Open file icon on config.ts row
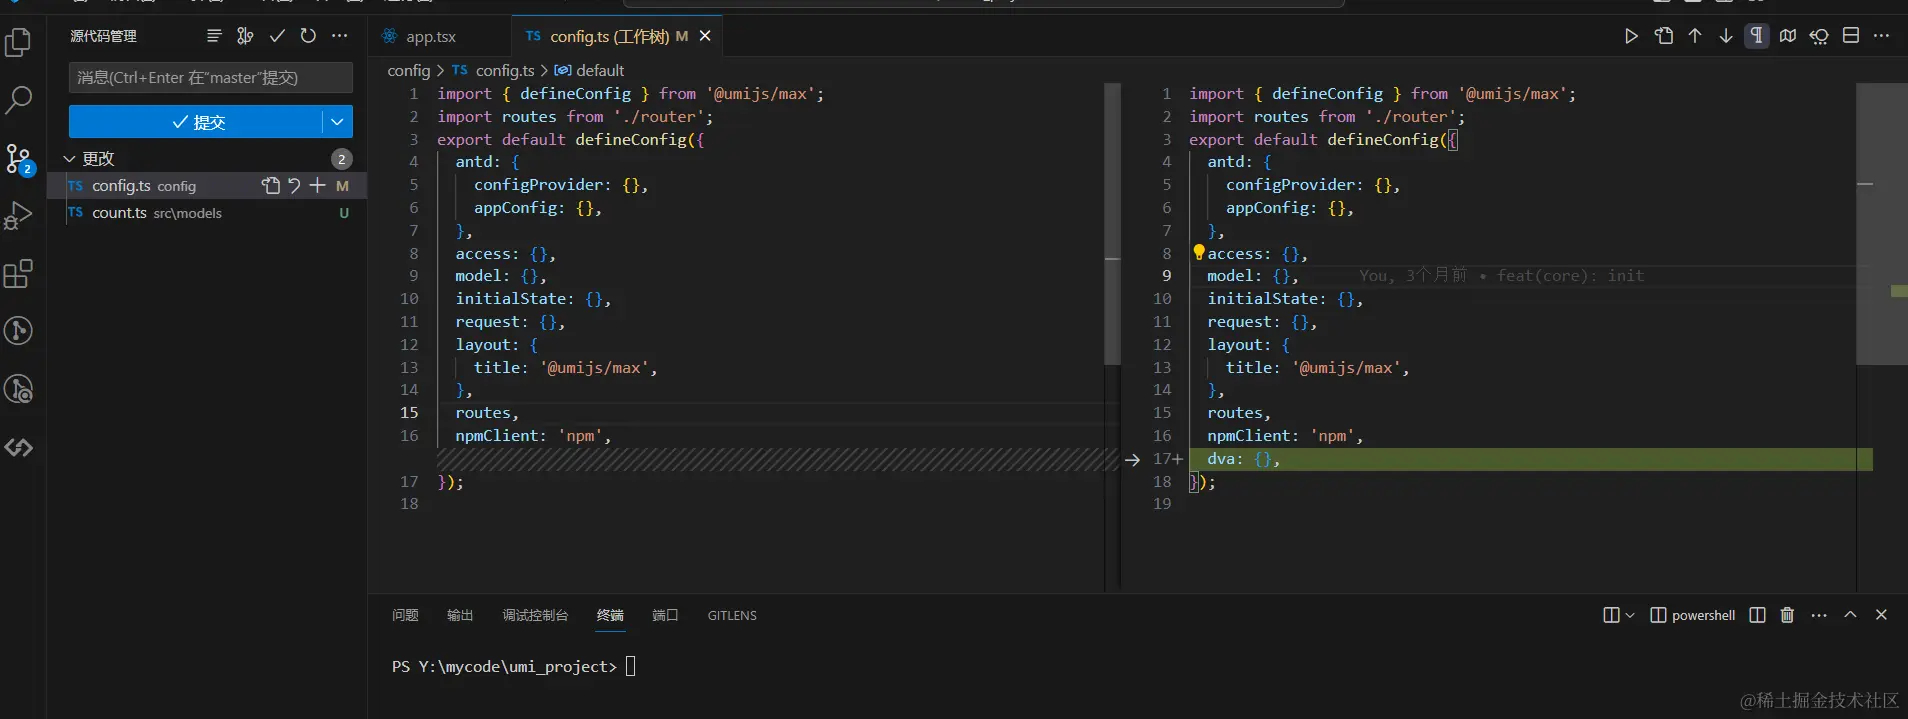The image size is (1908, 719). click(x=270, y=185)
